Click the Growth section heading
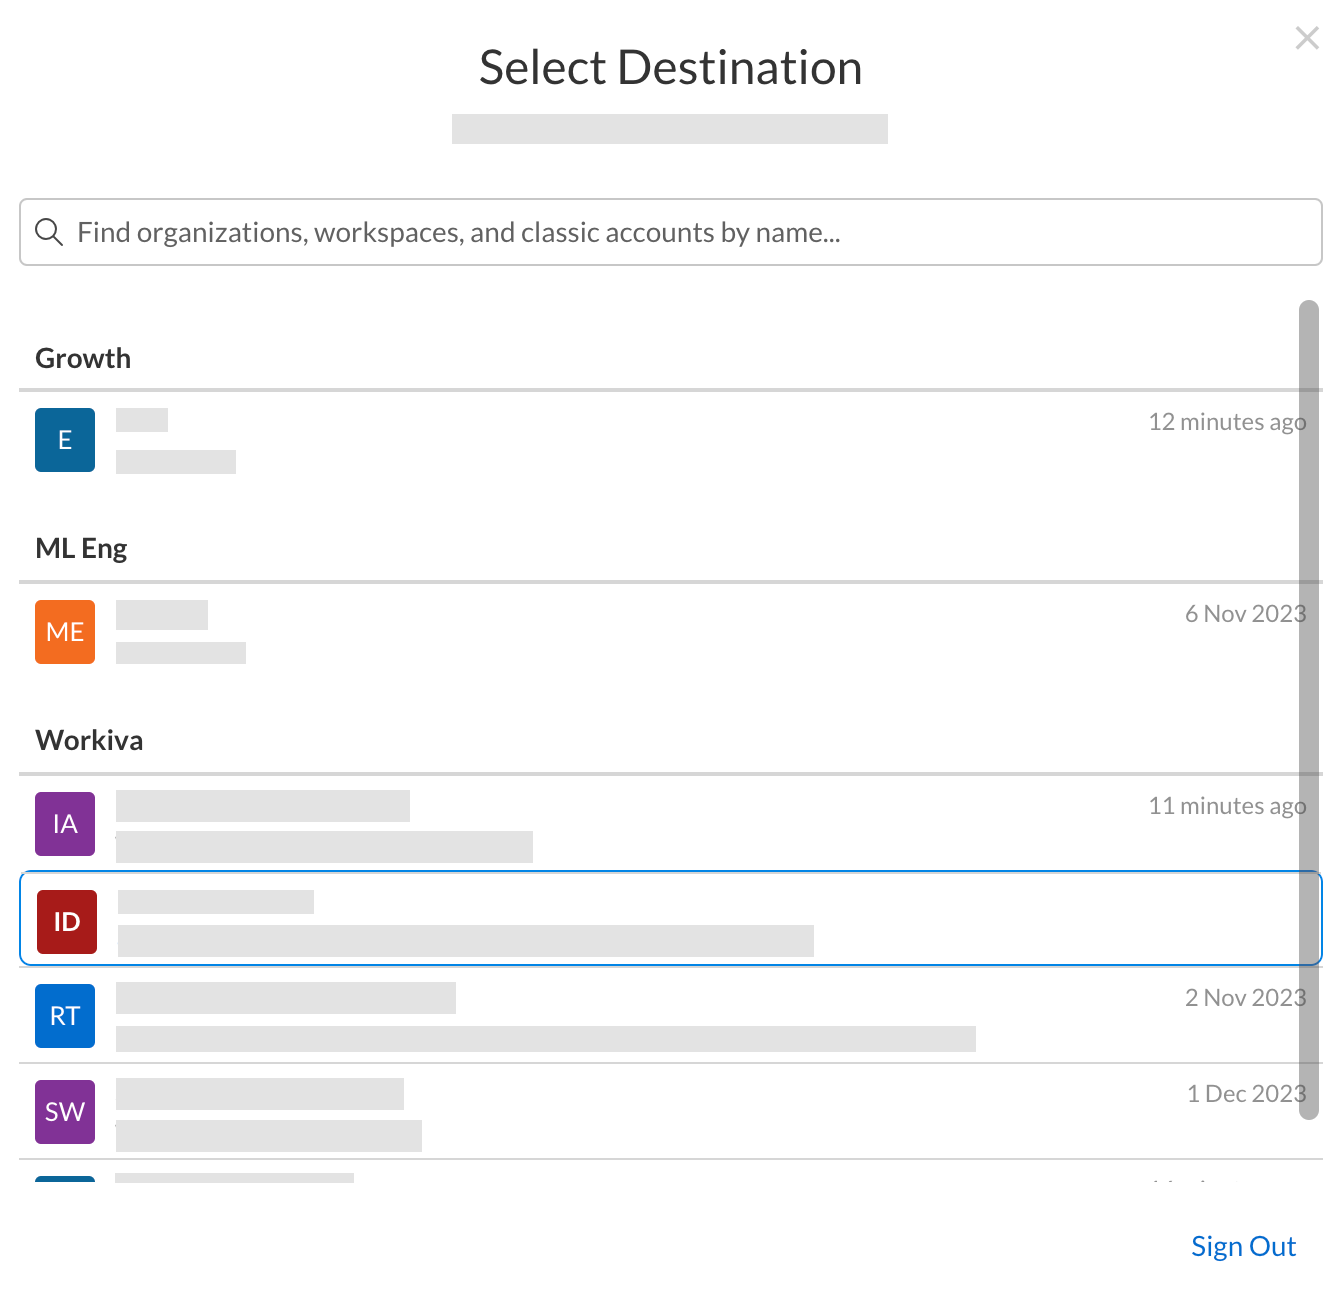Screen dimensions: 1340x1294 click(83, 358)
